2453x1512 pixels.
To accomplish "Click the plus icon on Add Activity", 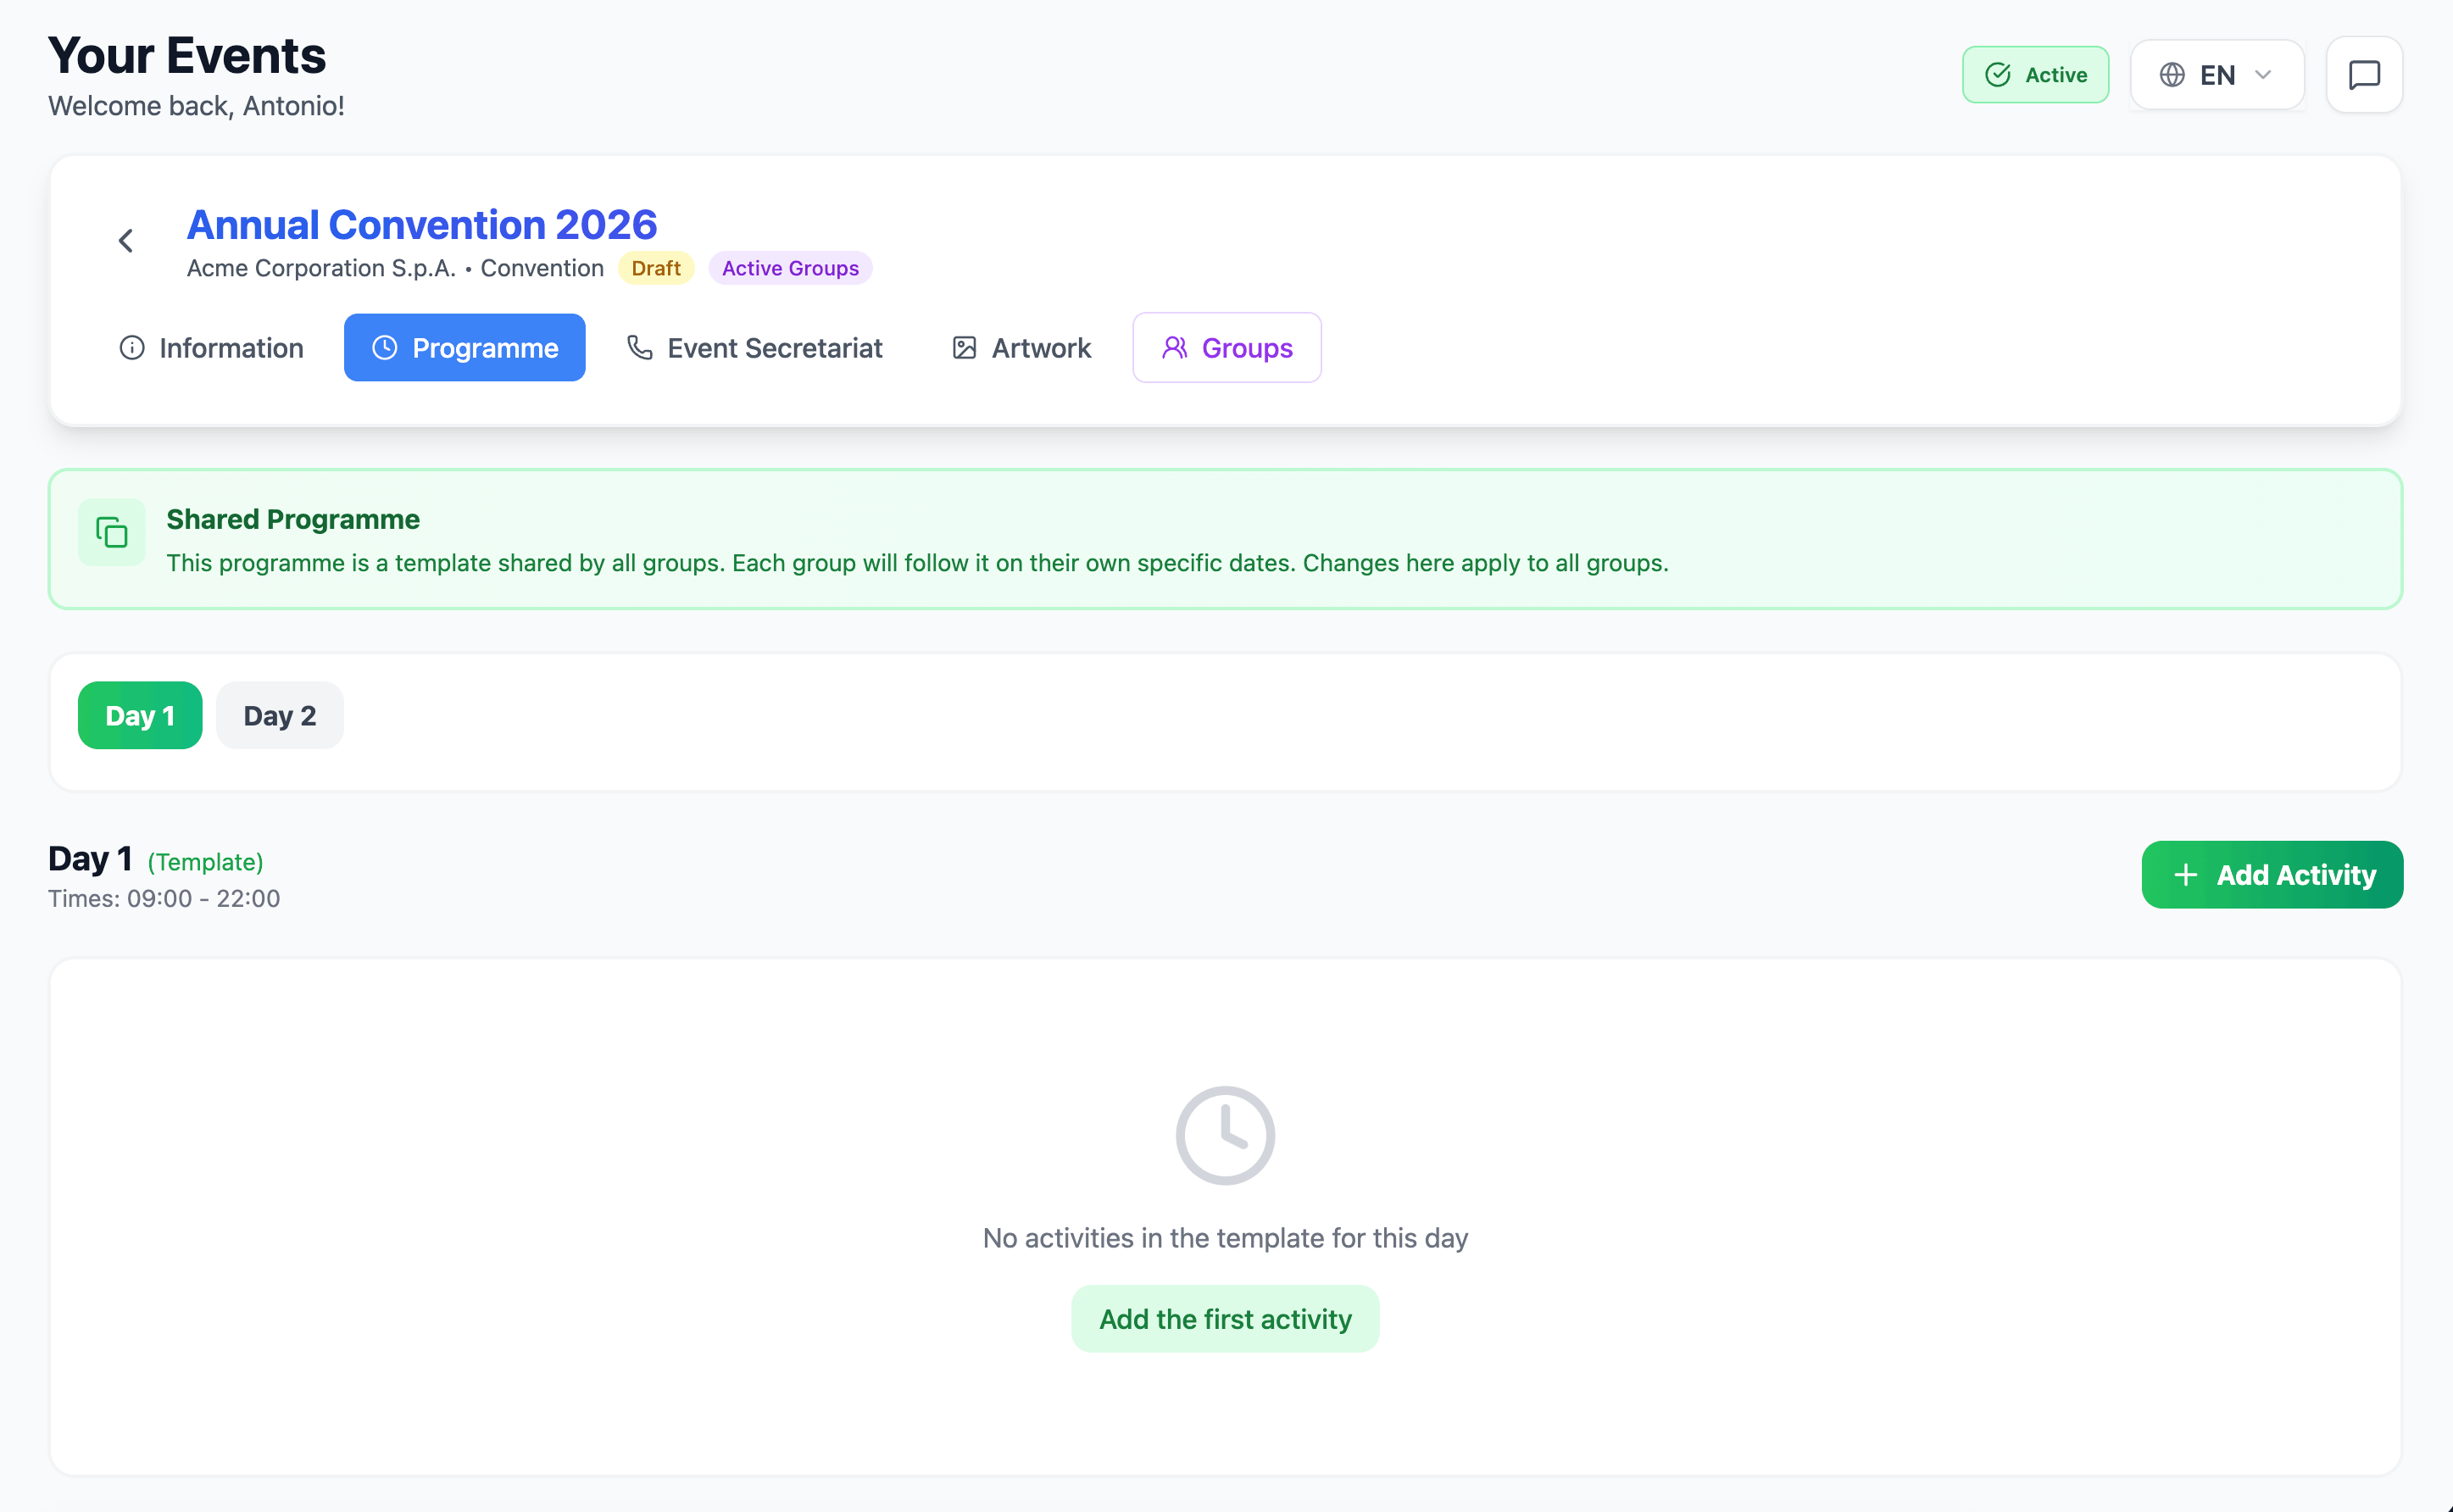I will click(x=2186, y=875).
